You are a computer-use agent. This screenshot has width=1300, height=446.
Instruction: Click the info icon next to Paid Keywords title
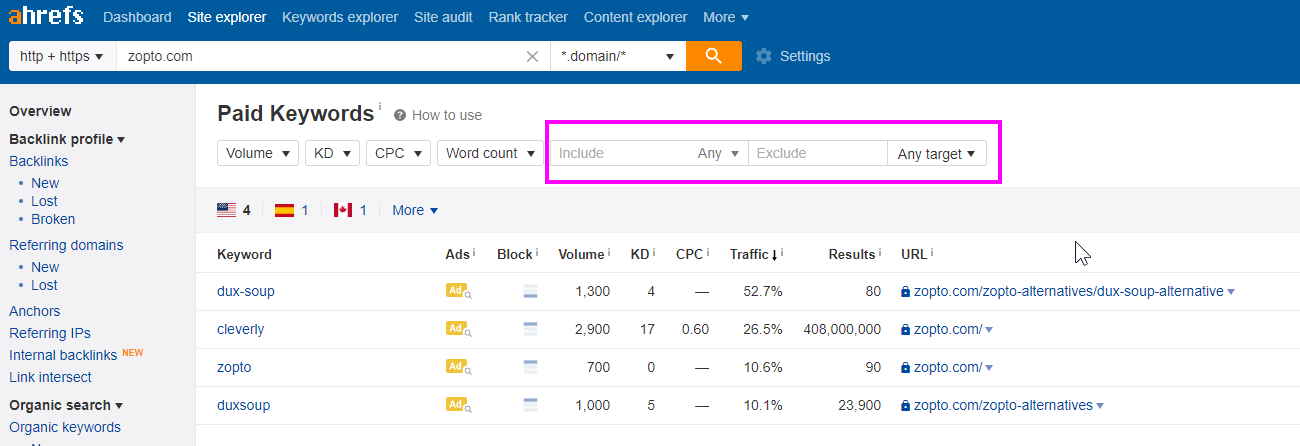(x=380, y=105)
